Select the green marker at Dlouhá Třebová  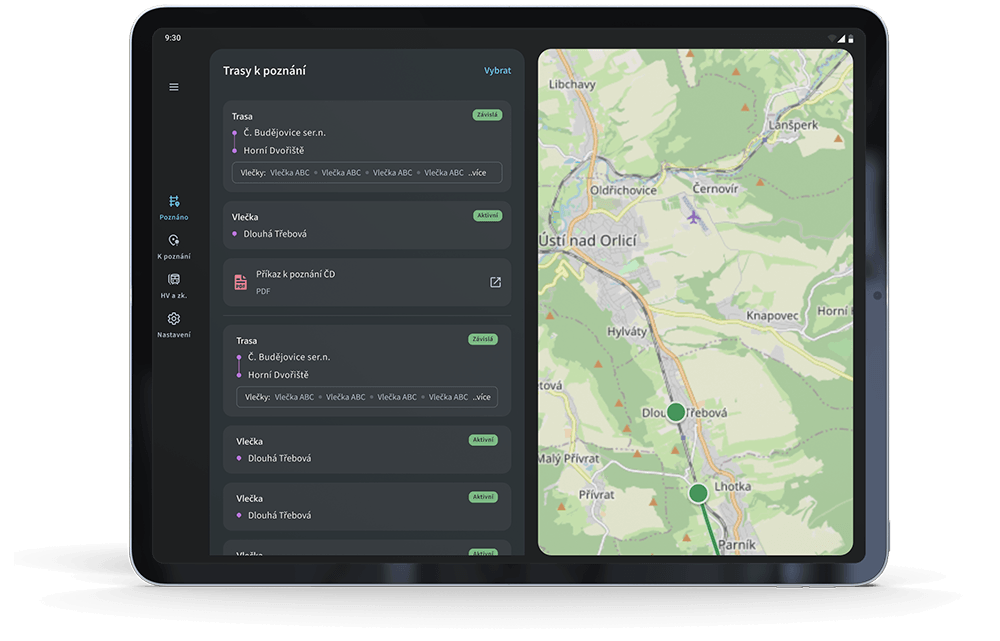(676, 412)
